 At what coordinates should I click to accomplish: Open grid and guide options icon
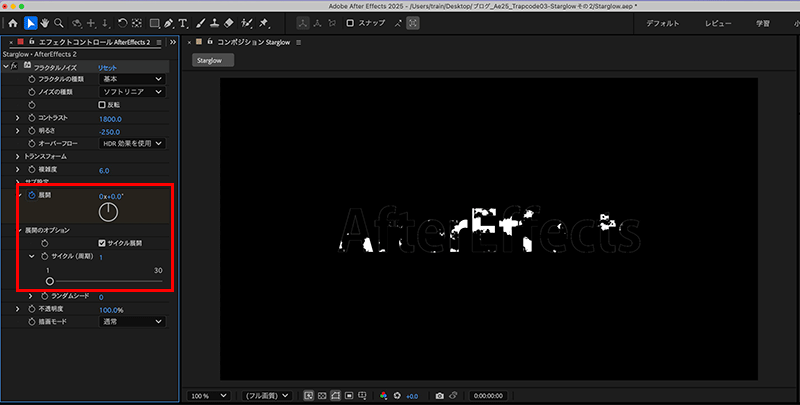[x=363, y=396]
